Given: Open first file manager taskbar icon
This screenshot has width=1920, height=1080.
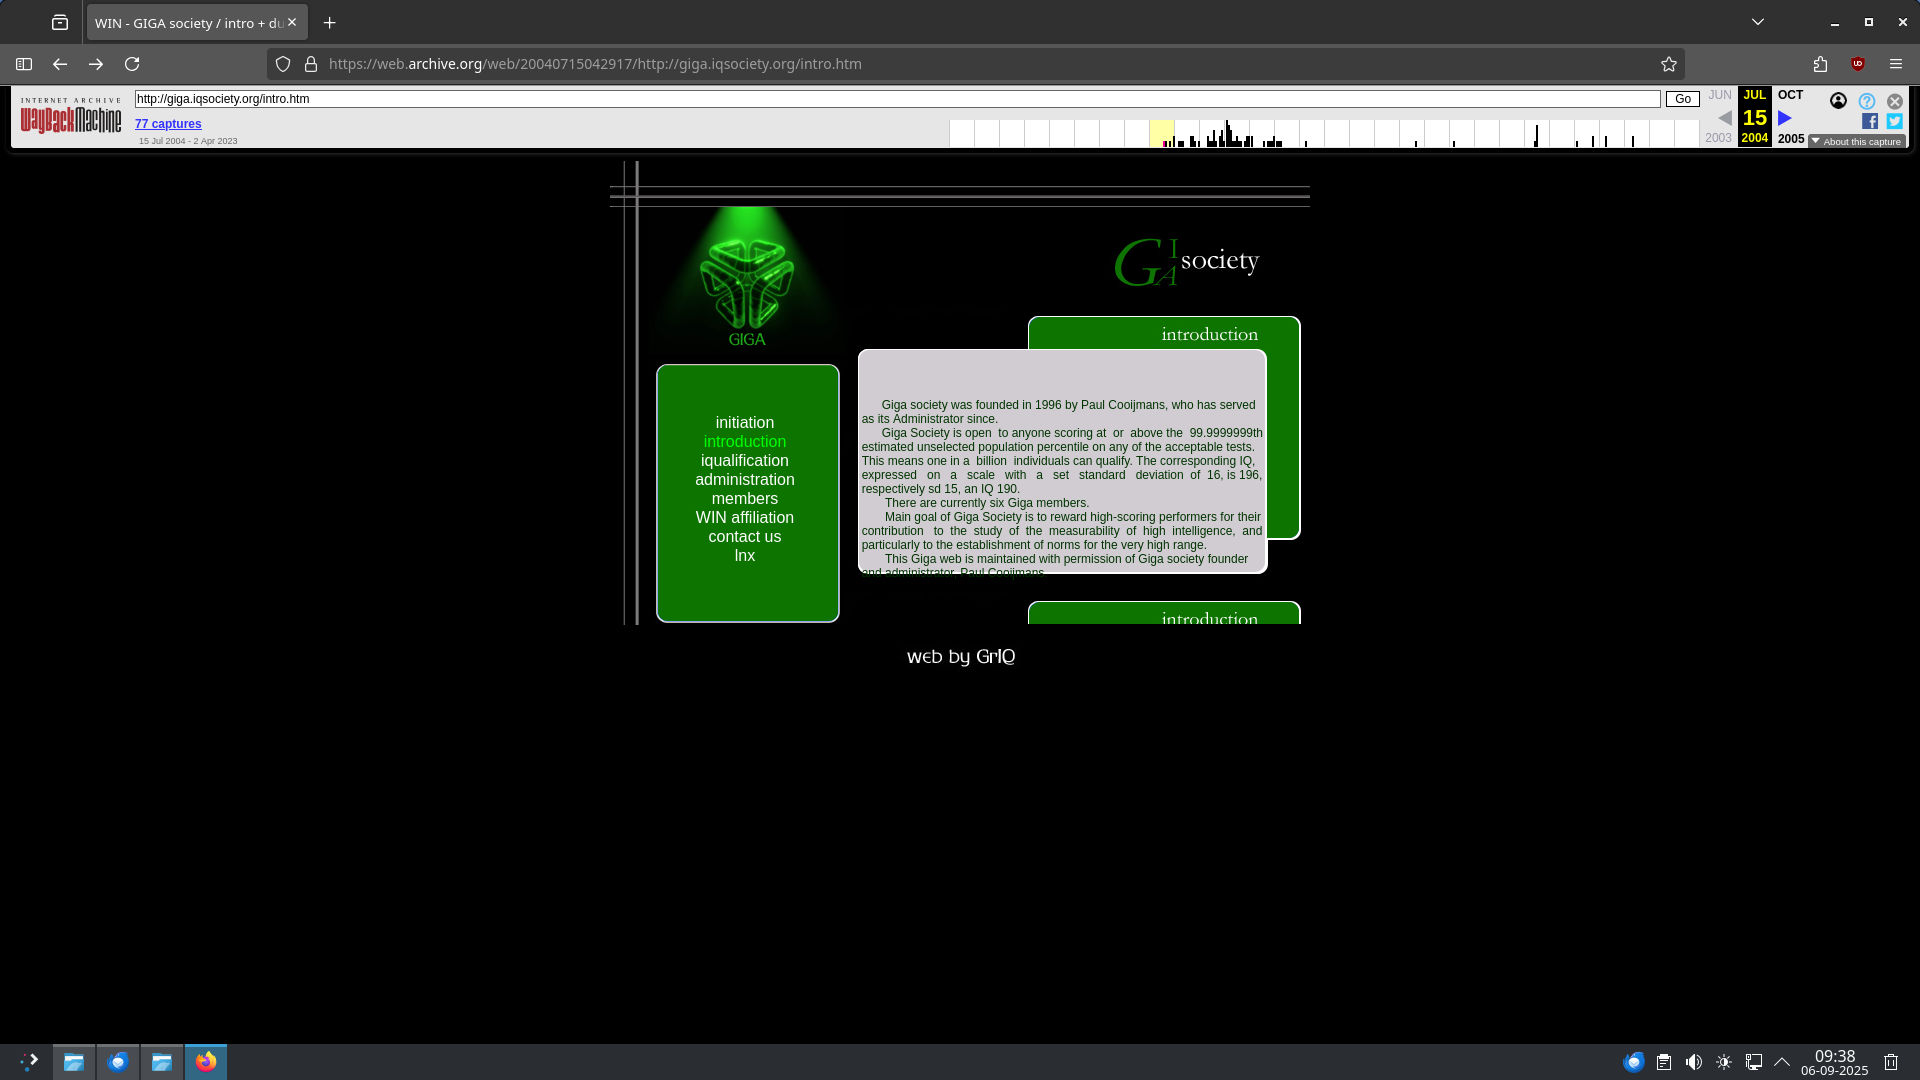Looking at the screenshot, I should 74,1061.
